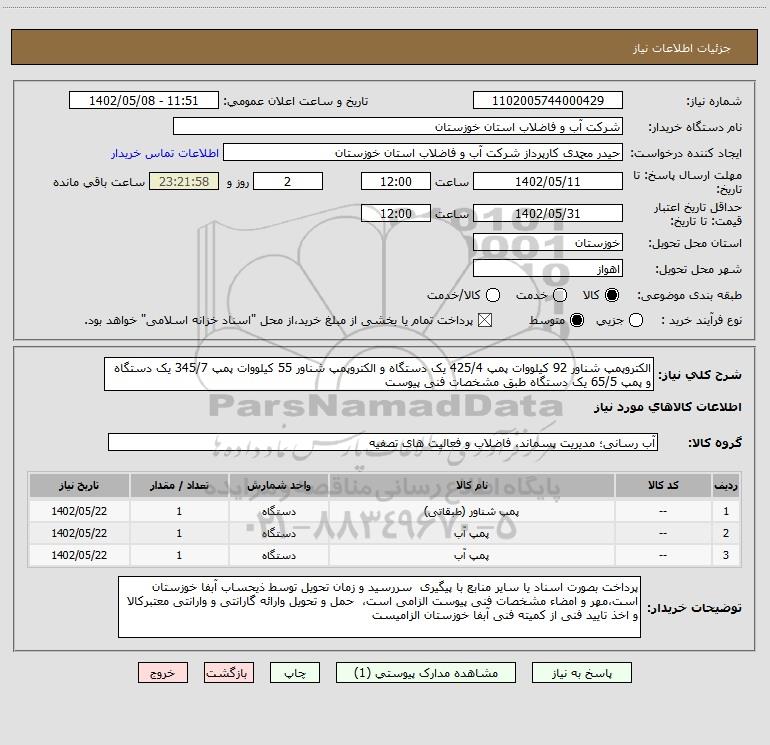Click the چاپ print button
The width and height of the screenshot is (770, 745).
click(x=295, y=673)
